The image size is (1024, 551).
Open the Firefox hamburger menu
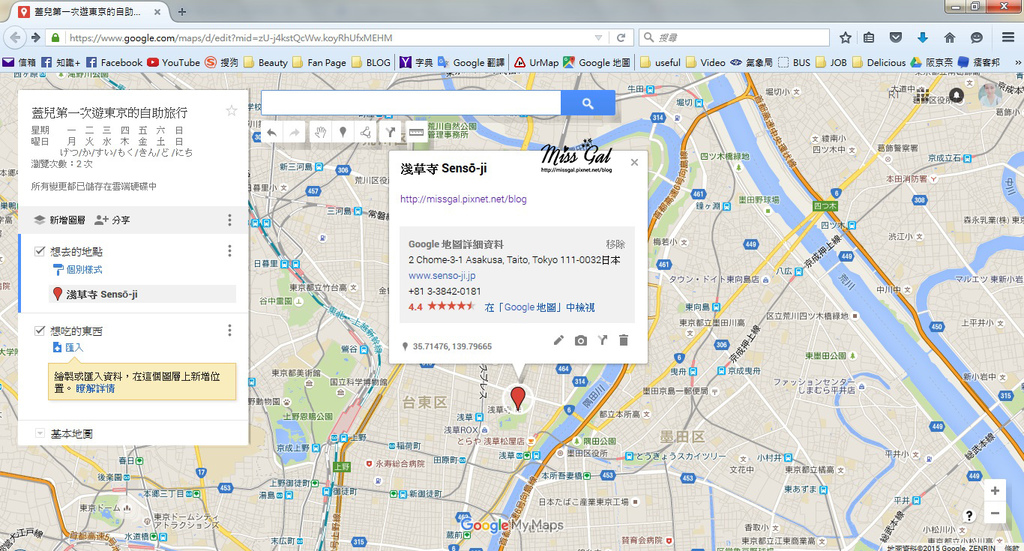click(x=1008, y=37)
